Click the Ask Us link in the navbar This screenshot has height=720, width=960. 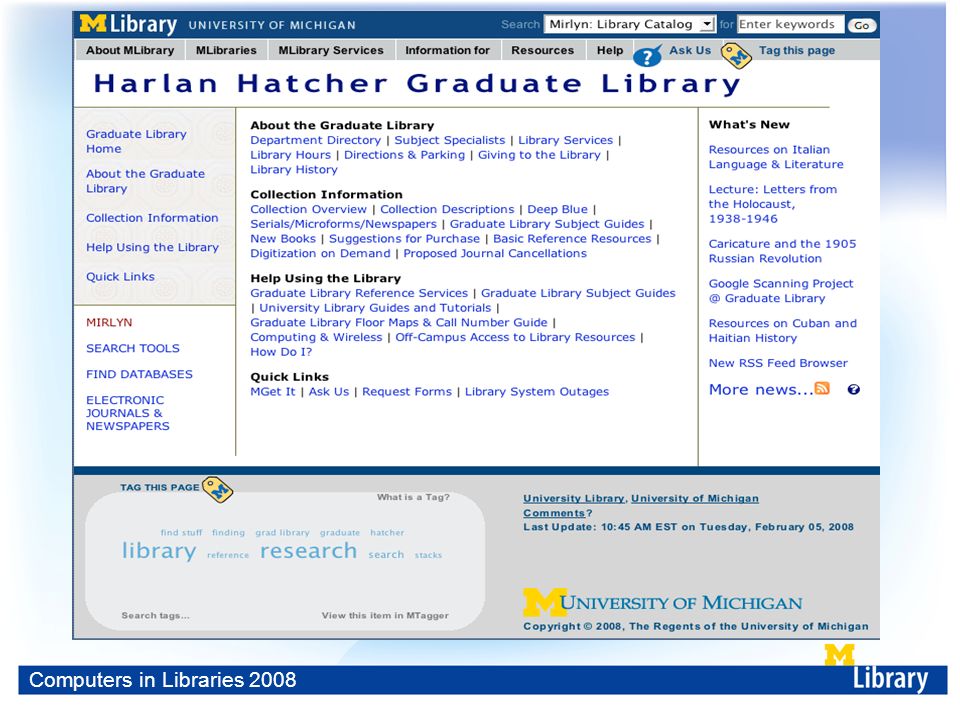pyautogui.click(x=690, y=50)
